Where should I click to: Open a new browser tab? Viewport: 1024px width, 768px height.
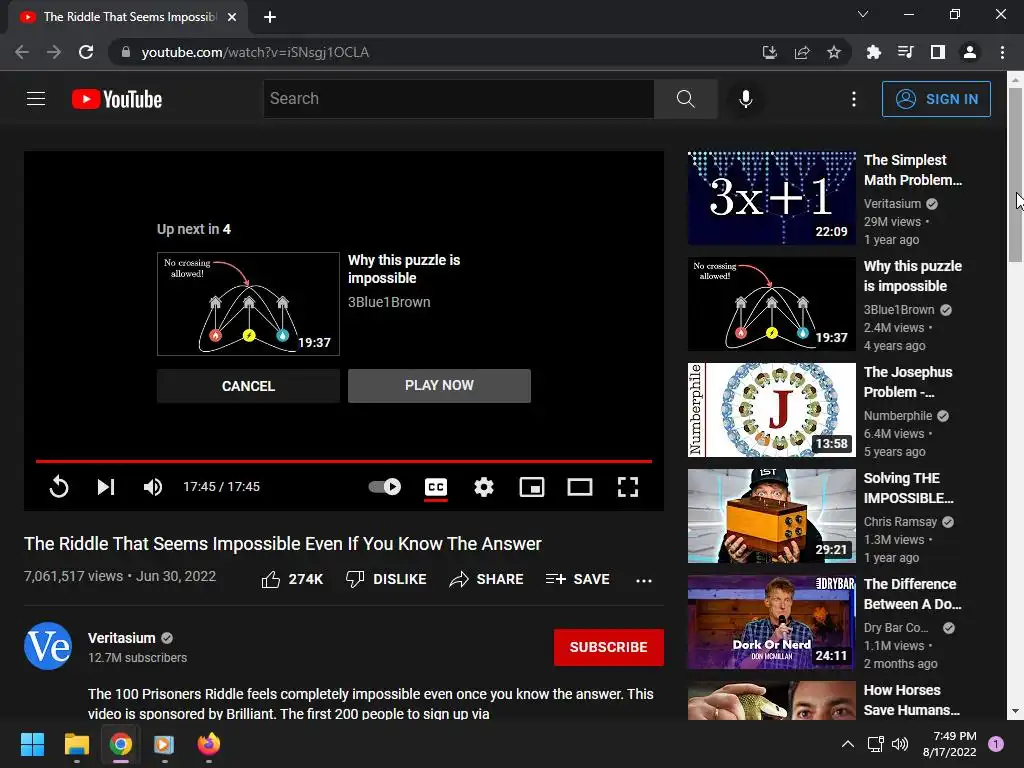pos(270,17)
